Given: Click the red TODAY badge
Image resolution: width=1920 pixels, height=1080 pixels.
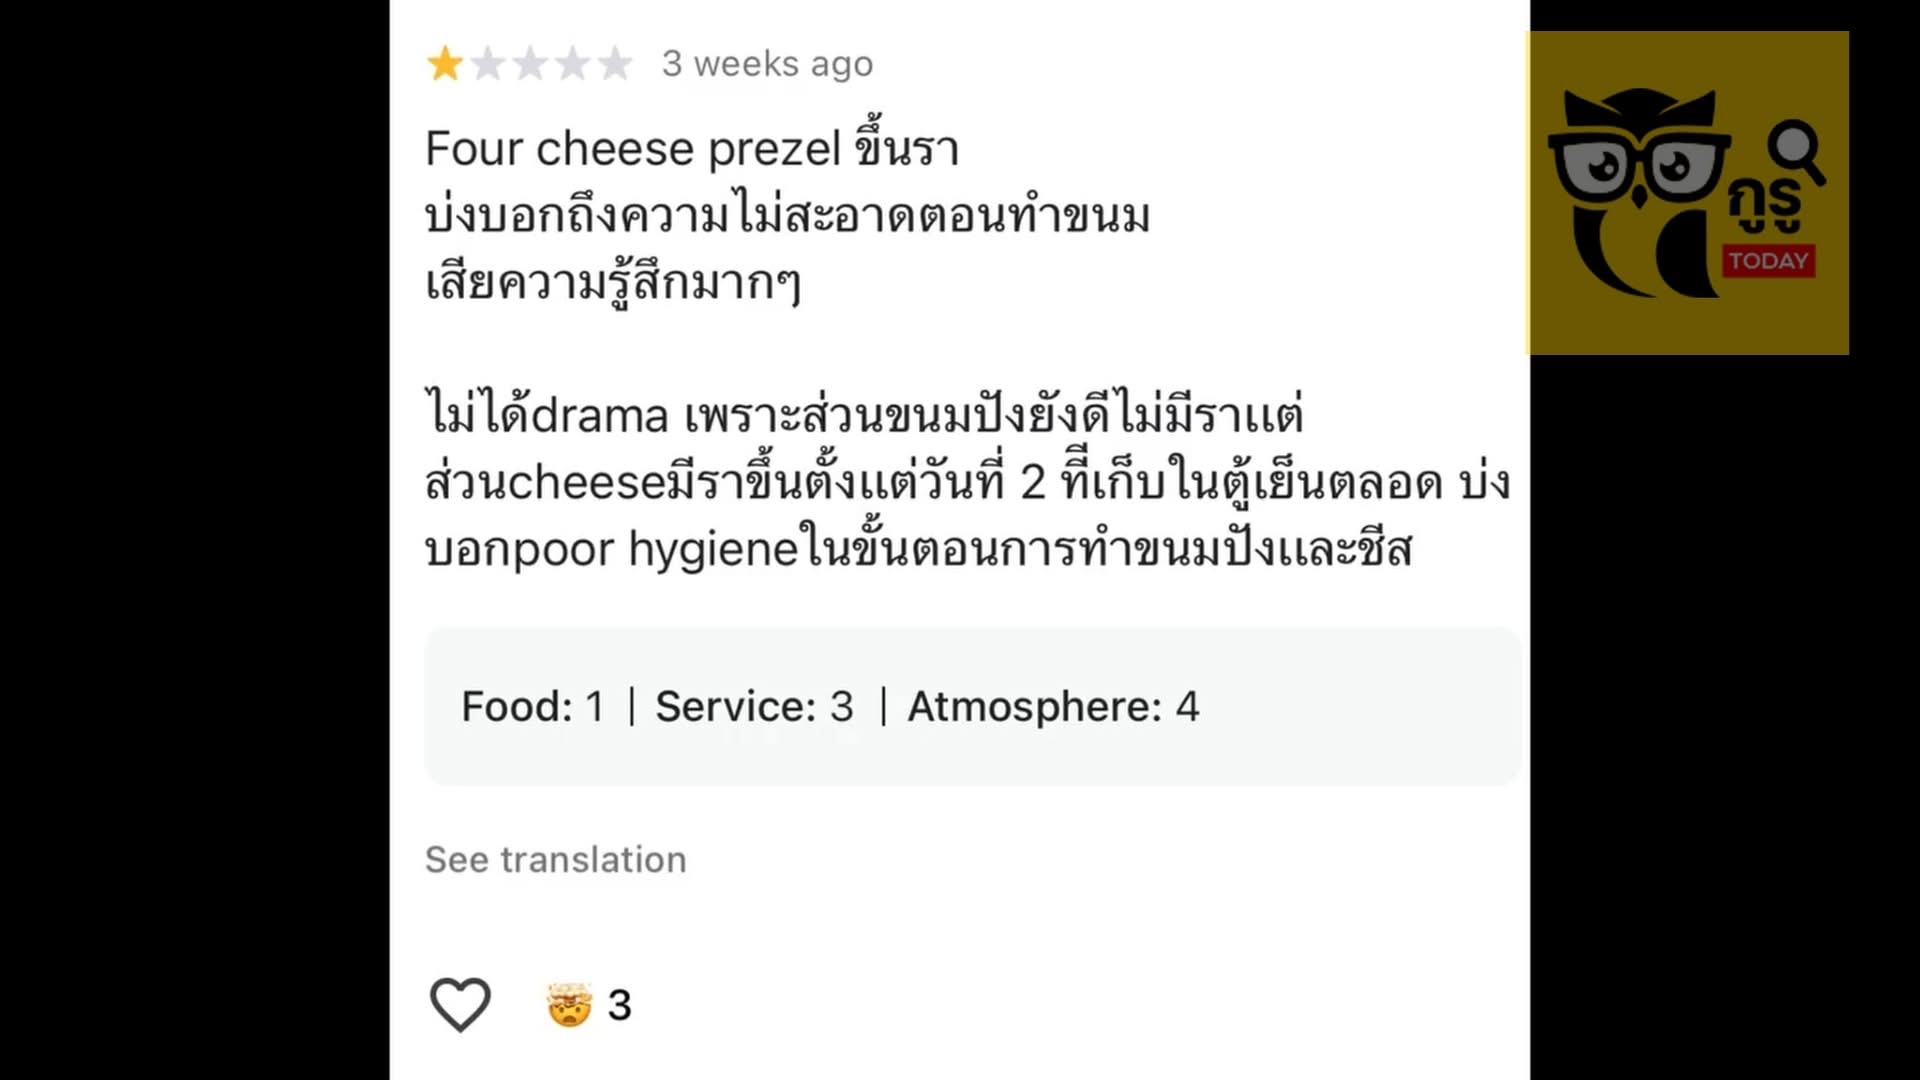Looking at the screenshot, I should point(1768,261).
